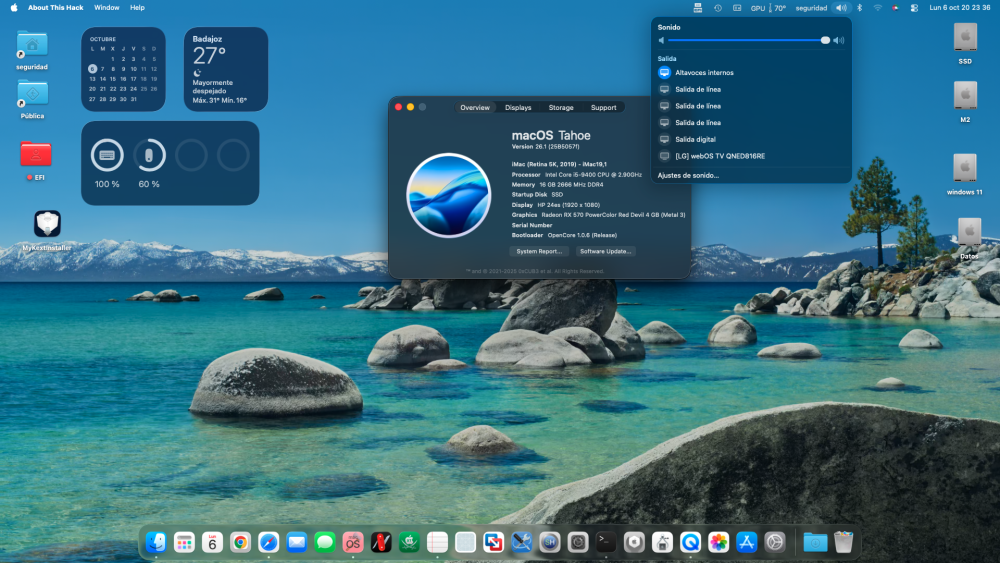This screenshot has height=563, width=1000.
Task: Click the Time Machine menu bar icon
Action: pos(717,8)
